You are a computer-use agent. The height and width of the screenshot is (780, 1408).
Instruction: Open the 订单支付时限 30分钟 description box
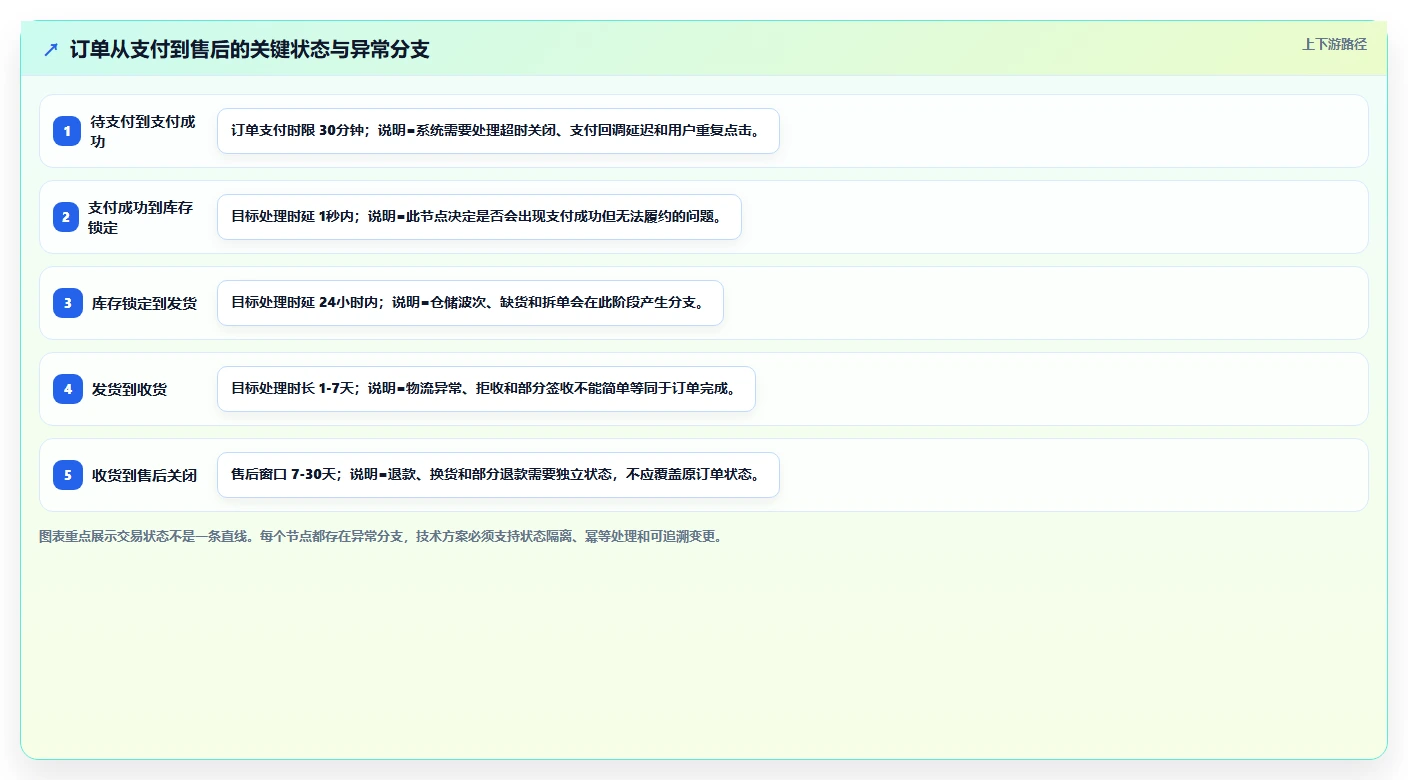tap(498, 131)
